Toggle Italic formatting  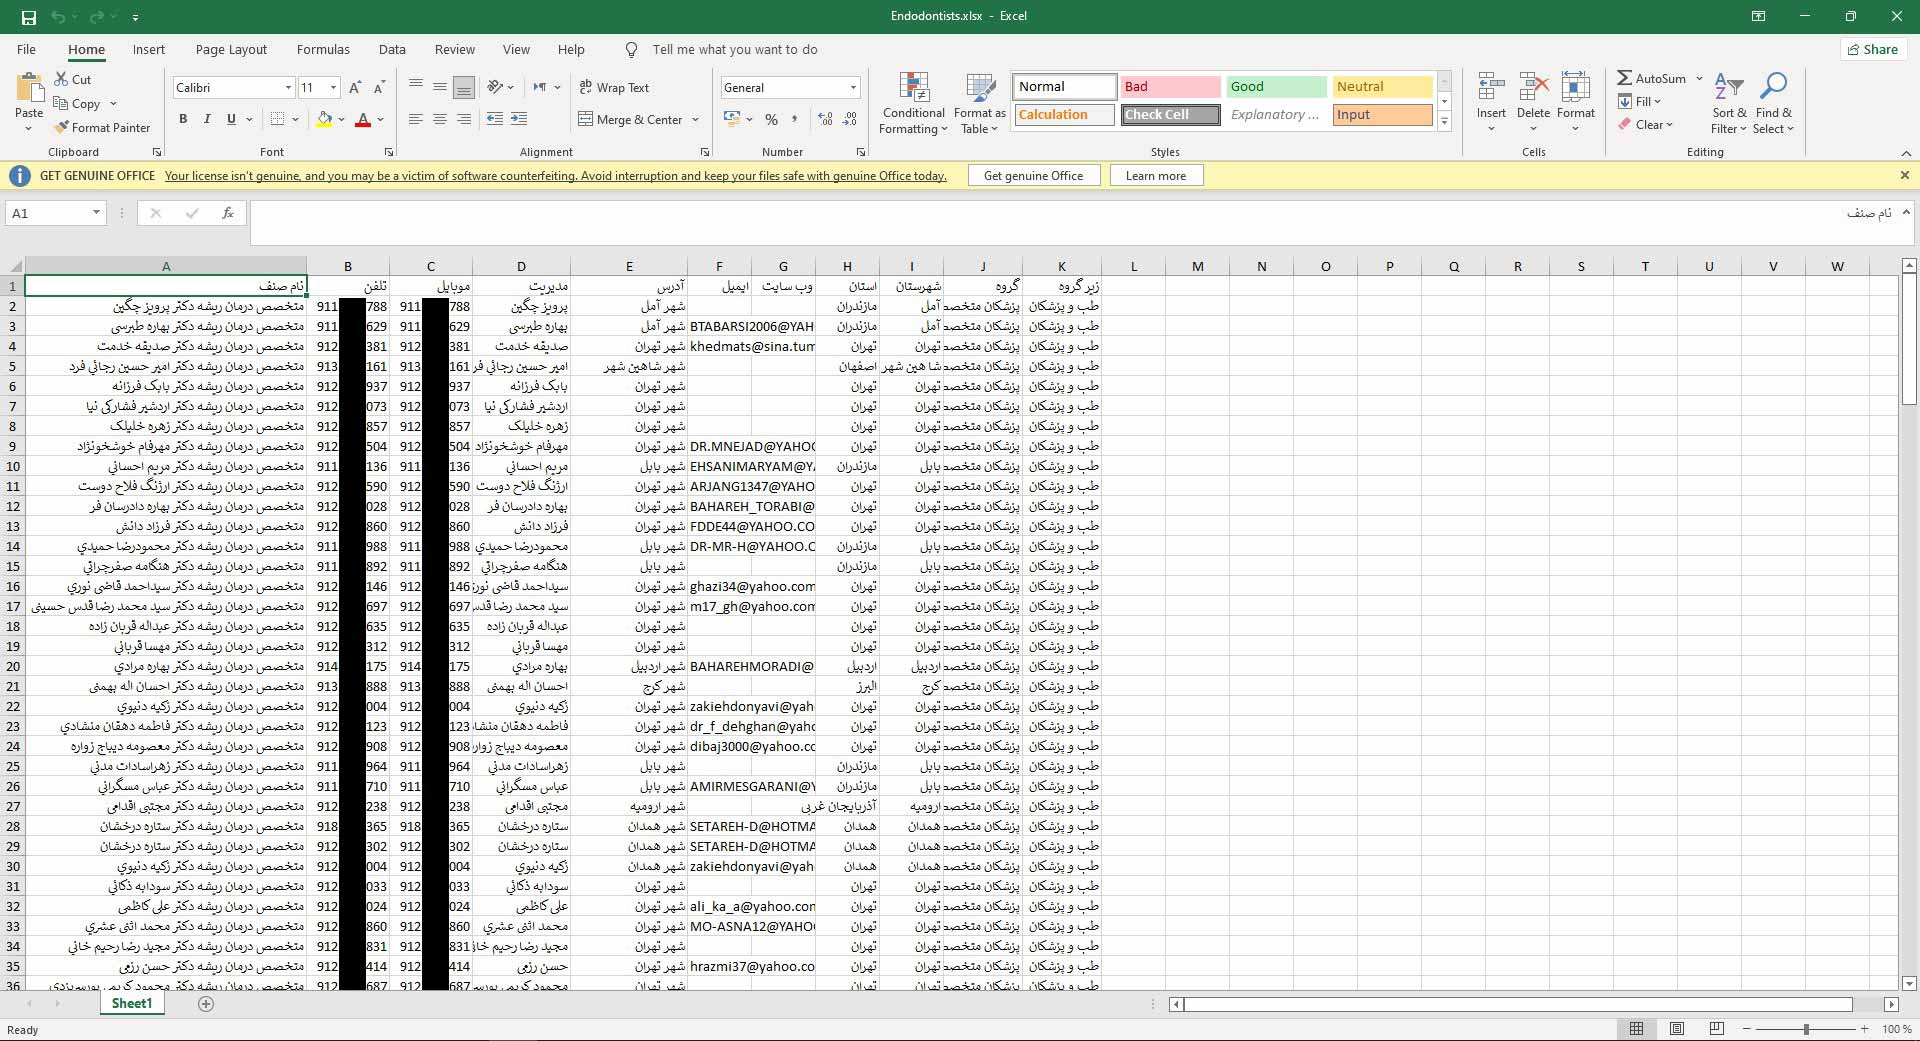(207, 119)
